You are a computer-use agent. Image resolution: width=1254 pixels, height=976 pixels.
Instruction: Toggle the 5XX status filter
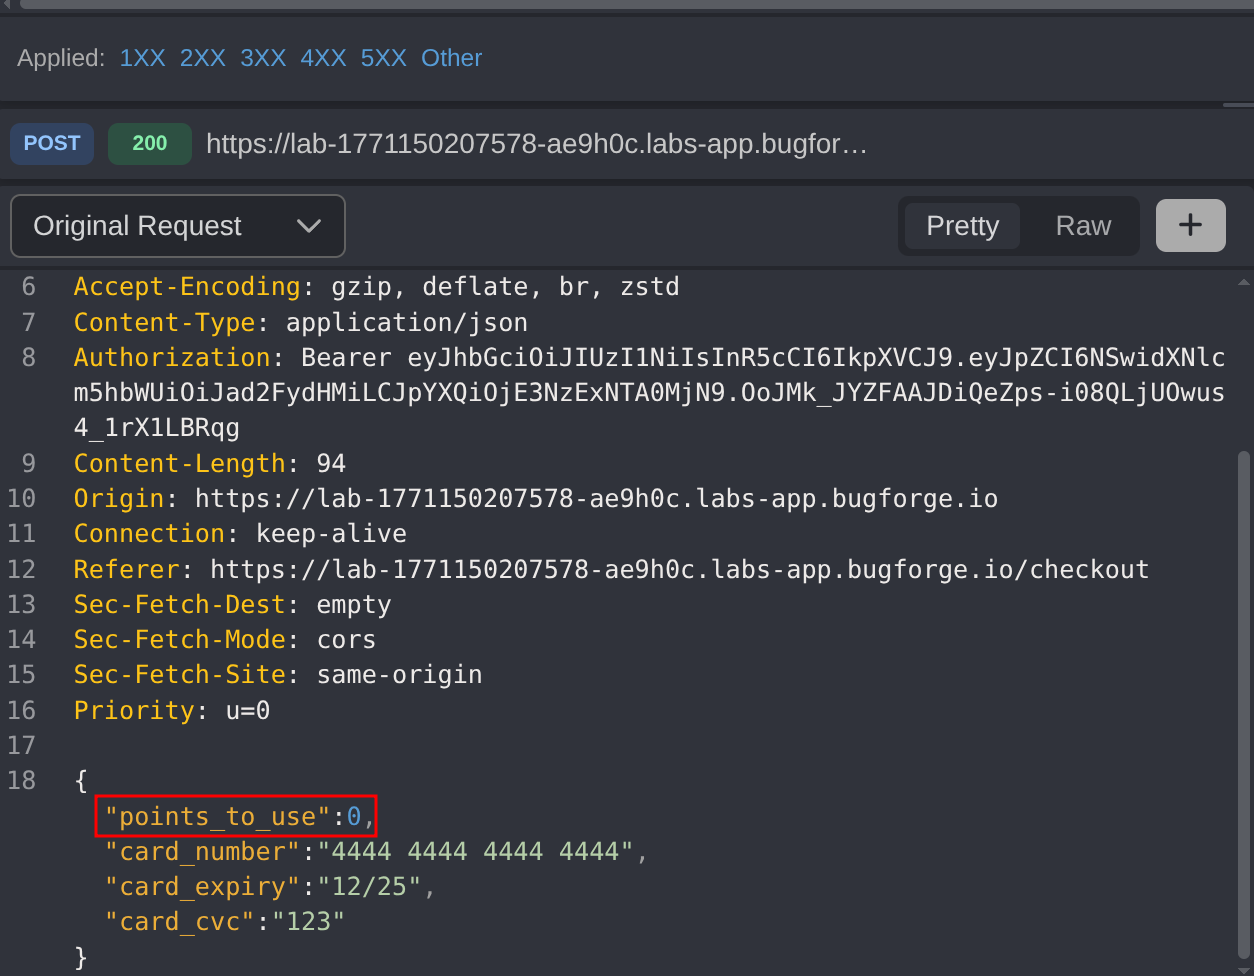click(x=383, y=58)
